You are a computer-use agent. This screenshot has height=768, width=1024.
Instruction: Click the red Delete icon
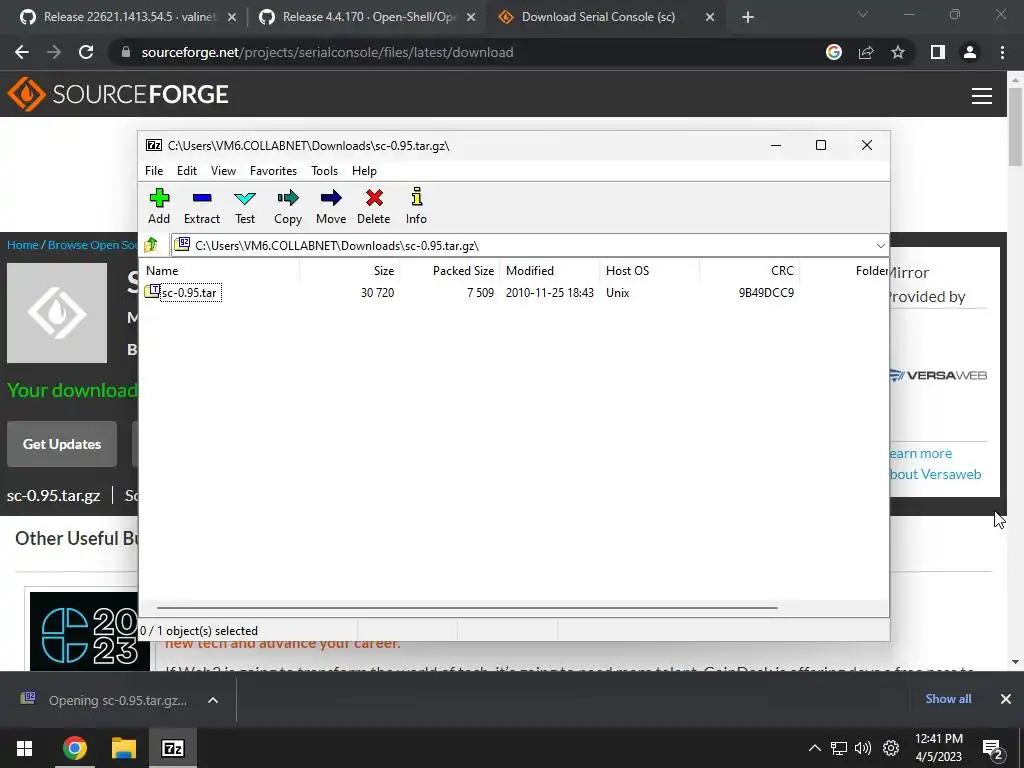click(x=374, y=206)
